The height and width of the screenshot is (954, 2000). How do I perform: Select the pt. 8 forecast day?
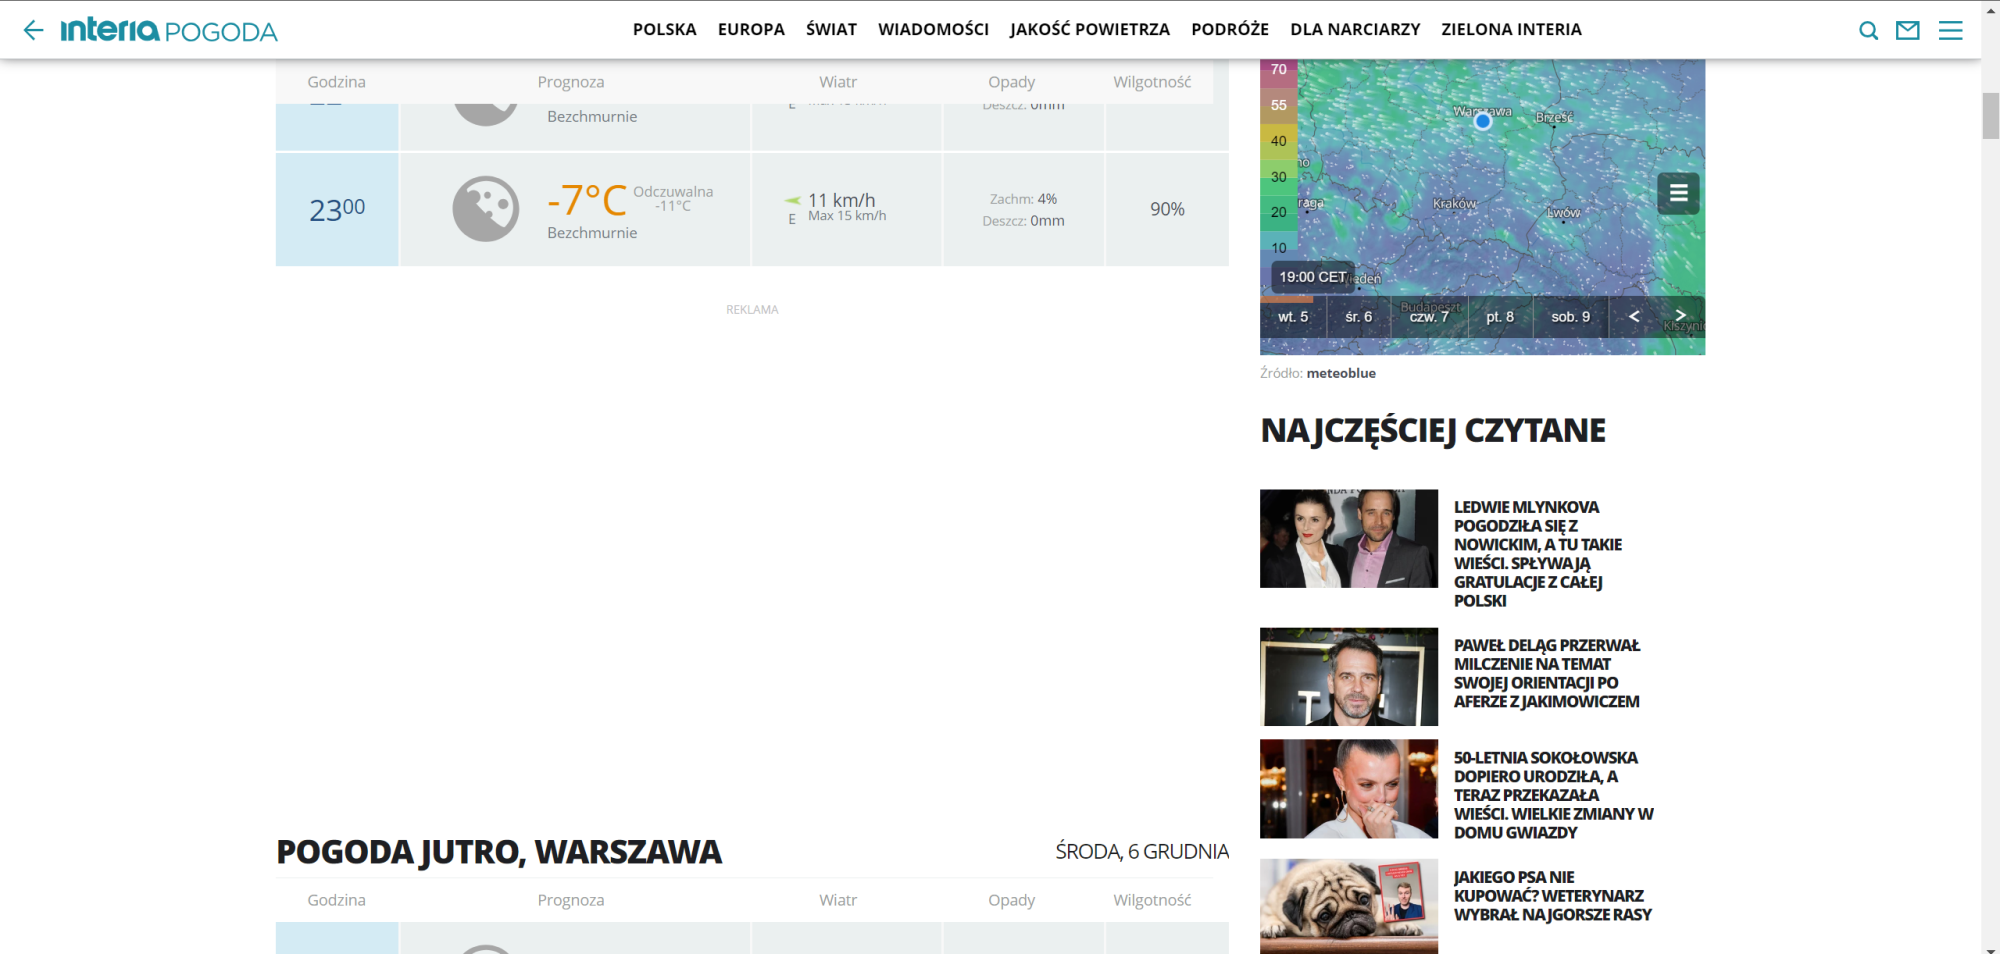pos(1500,316)
